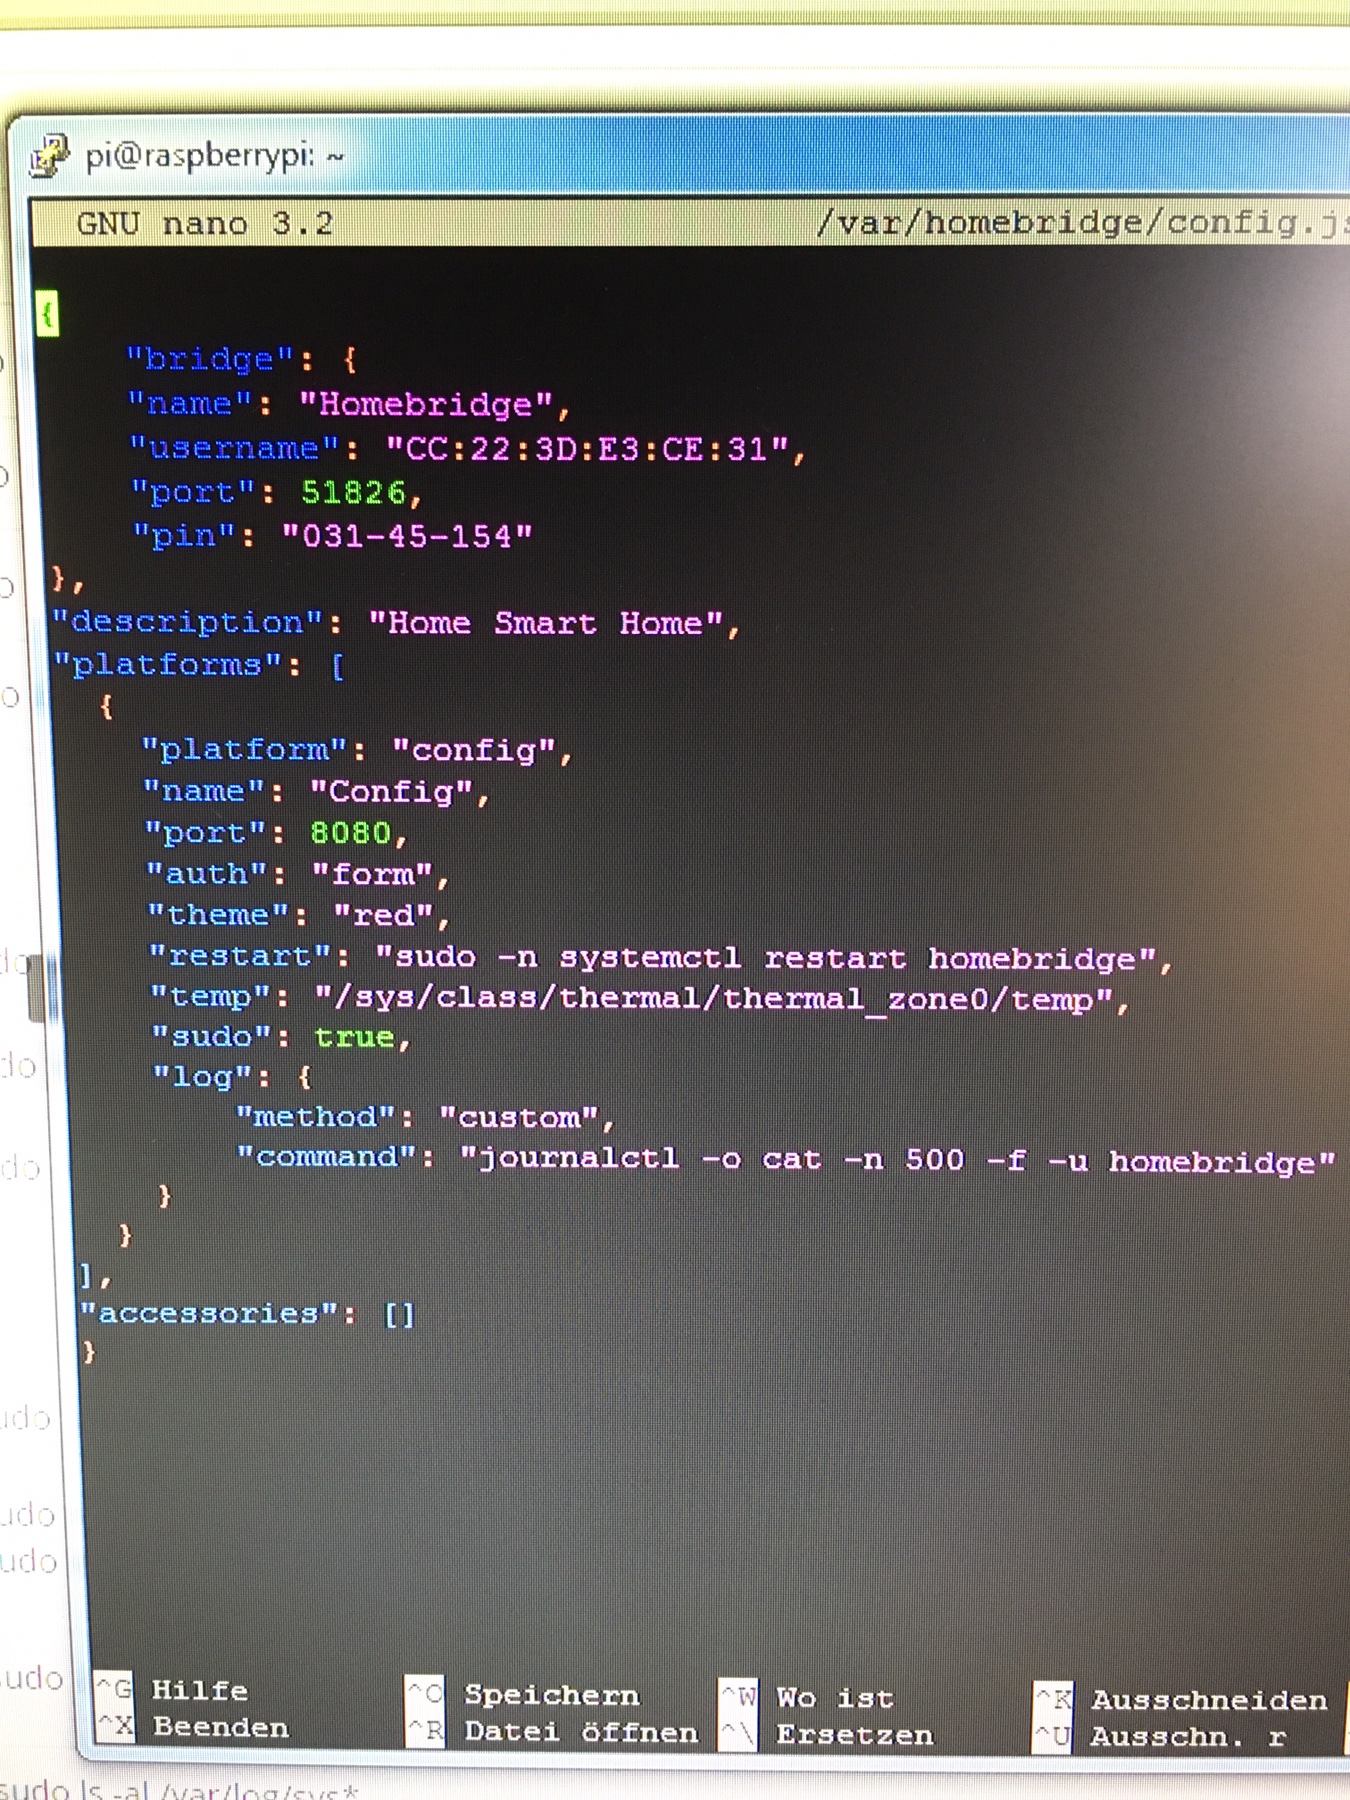Click the theme value "red"
The height and width of the screenshot is (1800, 1350).
(x=383, y=915)
